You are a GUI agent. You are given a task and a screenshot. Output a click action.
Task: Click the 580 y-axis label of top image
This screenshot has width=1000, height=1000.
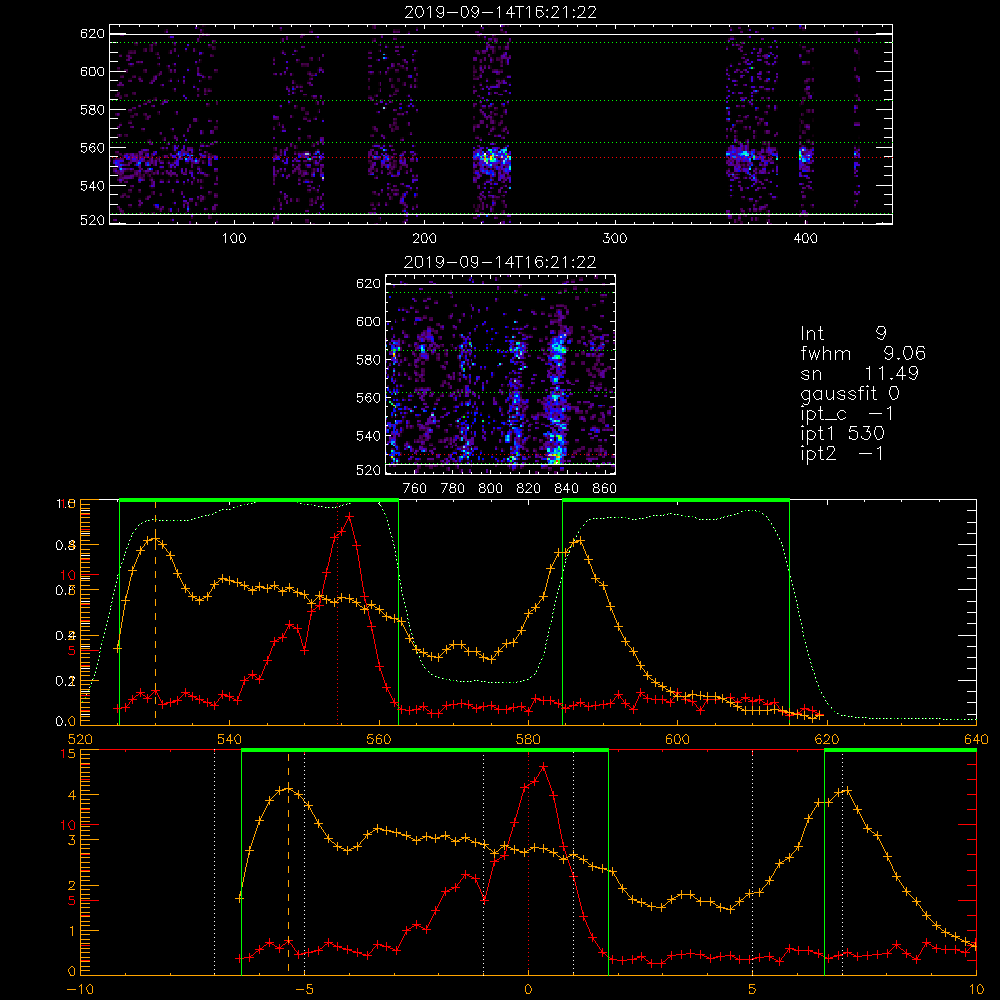click(92, 110)
